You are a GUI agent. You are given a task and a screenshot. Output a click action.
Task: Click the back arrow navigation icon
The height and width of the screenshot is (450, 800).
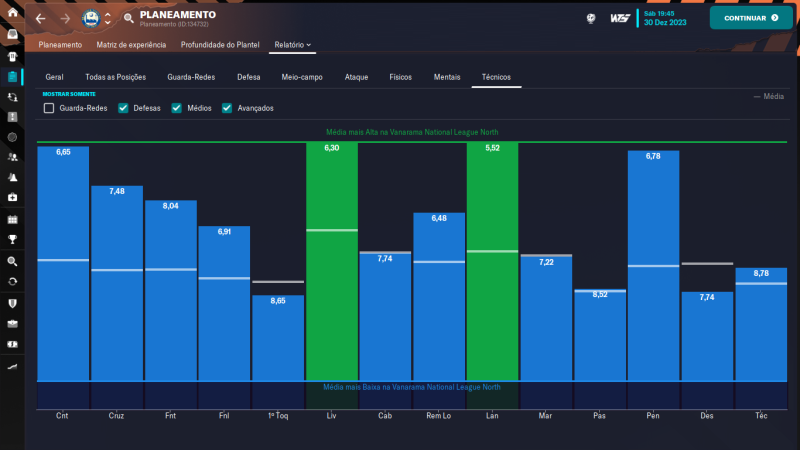pyautogui.click(x=40, y=18)
